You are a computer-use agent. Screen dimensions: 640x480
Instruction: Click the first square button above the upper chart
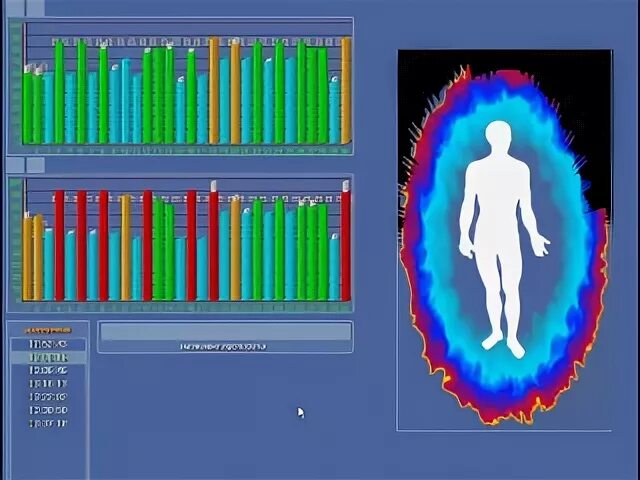(15, 8)
